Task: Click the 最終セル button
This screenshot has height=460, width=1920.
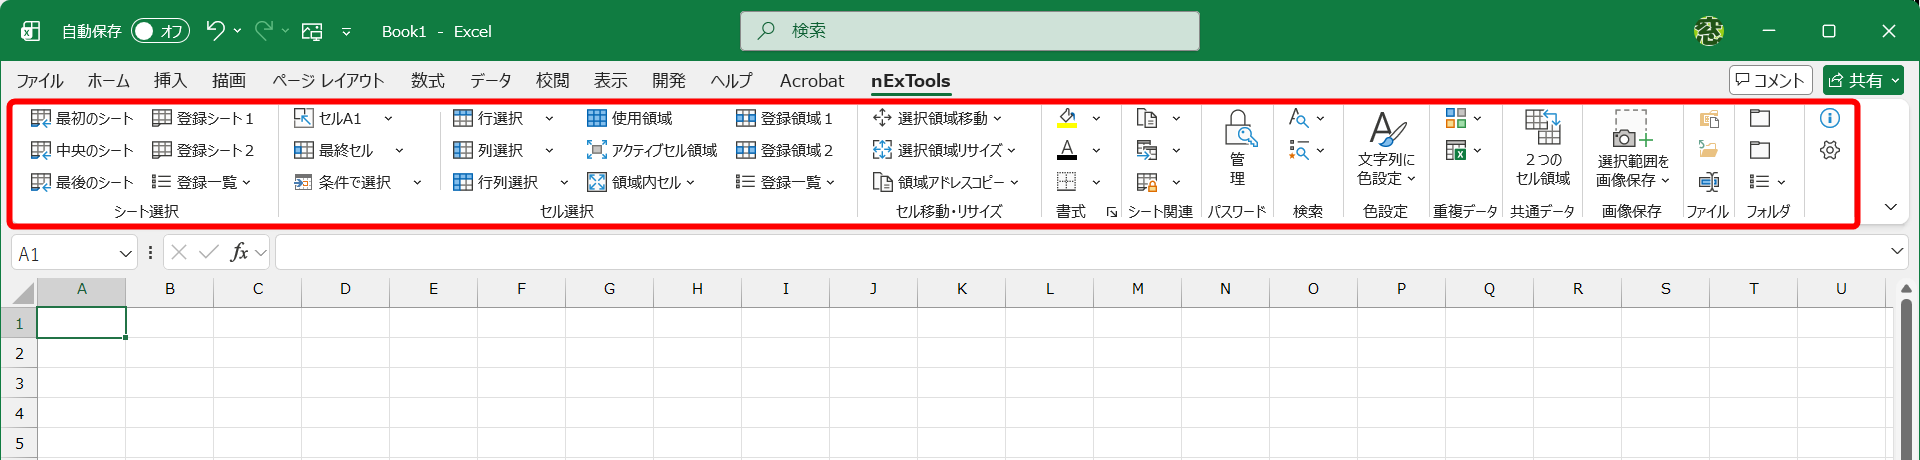Action: [334, 150]
